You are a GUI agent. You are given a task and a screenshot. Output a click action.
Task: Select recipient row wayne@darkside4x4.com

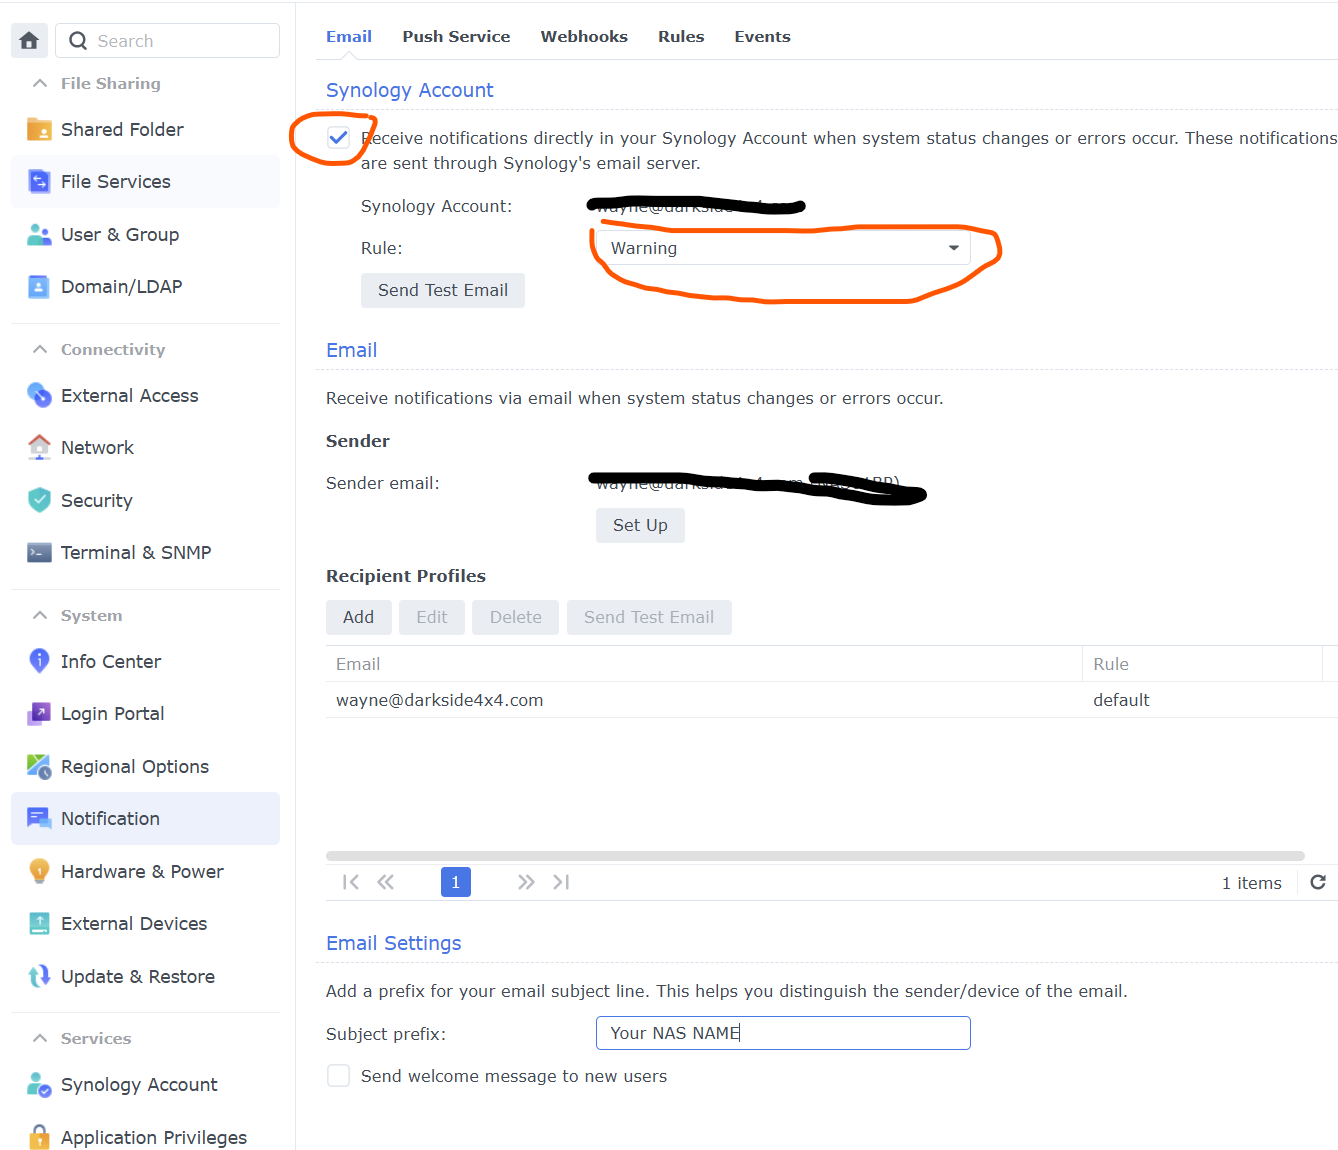pyautogui.click(x=832, y=700)
